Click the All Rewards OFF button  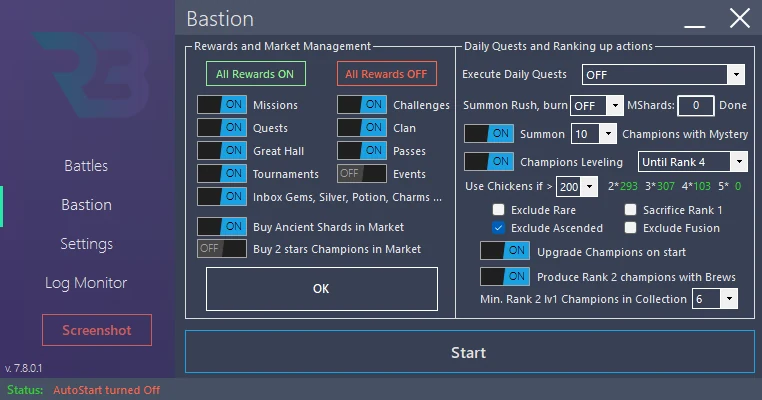pos(387,74)
